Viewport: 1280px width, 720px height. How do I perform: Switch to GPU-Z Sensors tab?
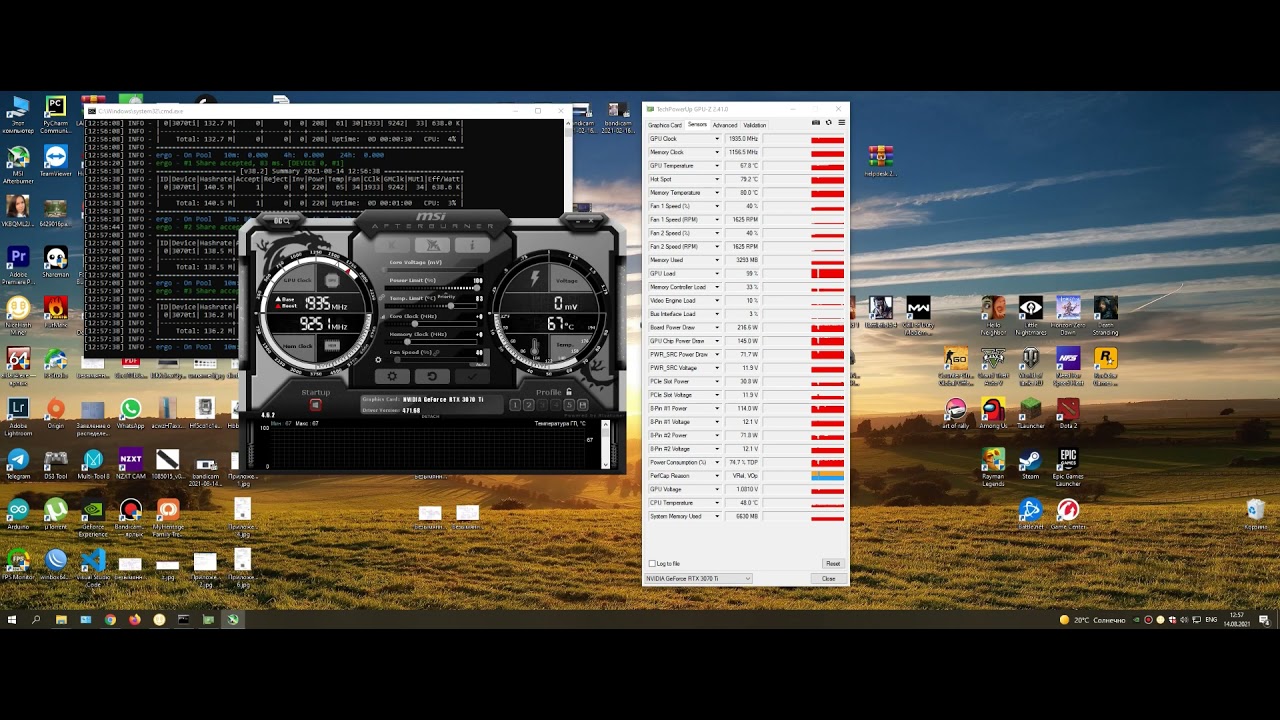pos(697,125)
